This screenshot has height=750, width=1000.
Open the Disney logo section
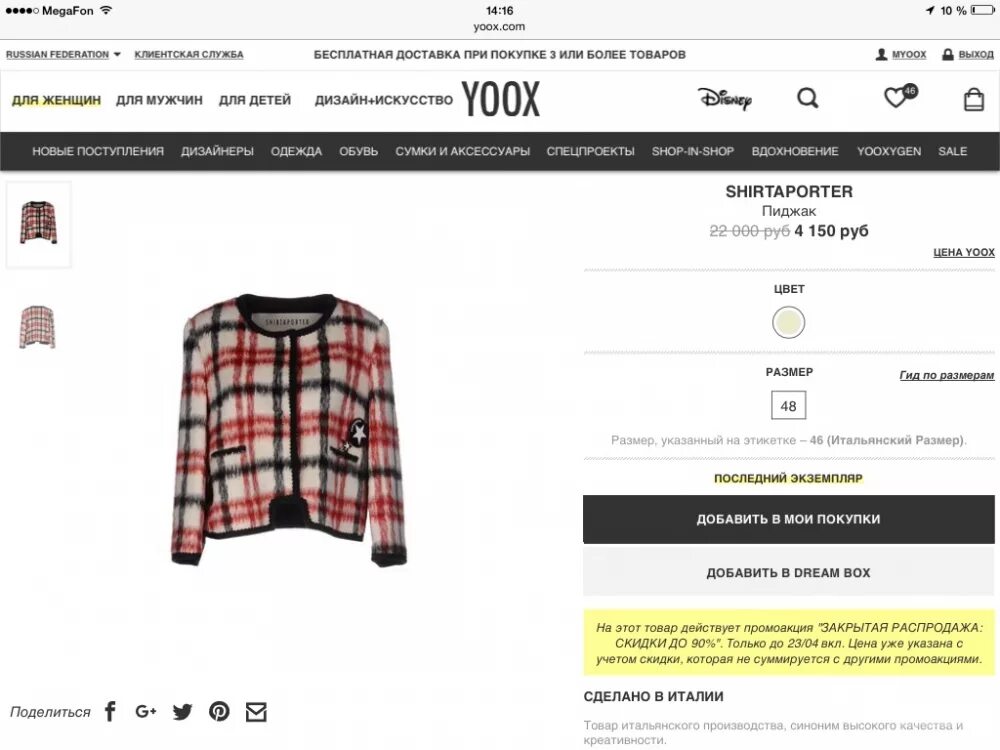point(724,98)
